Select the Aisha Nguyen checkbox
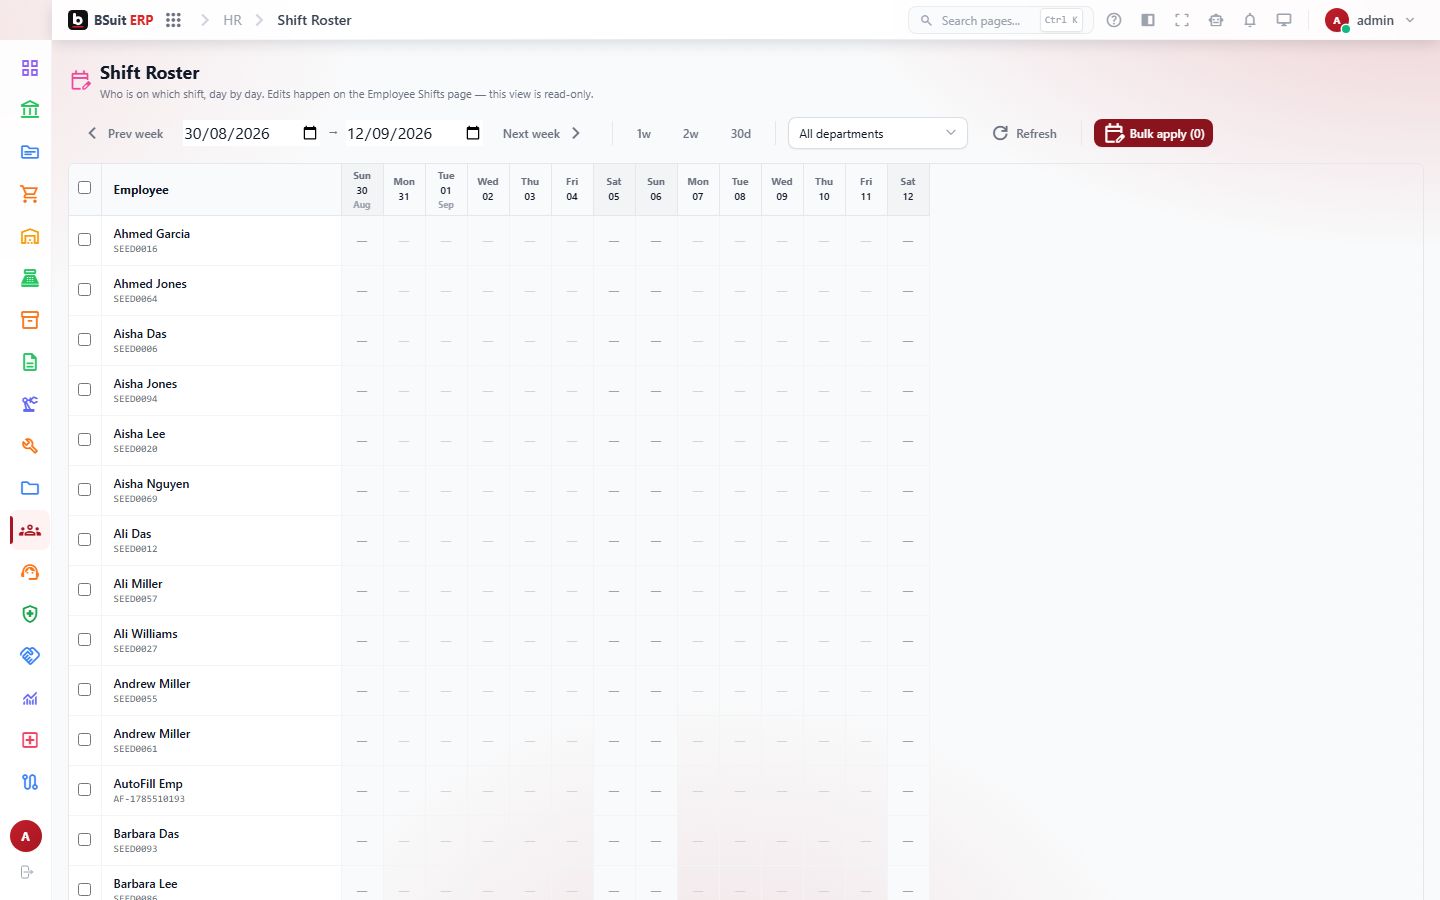Image resolution: width=1440 pixels, height=900 pixels. (x=85, y=490)
